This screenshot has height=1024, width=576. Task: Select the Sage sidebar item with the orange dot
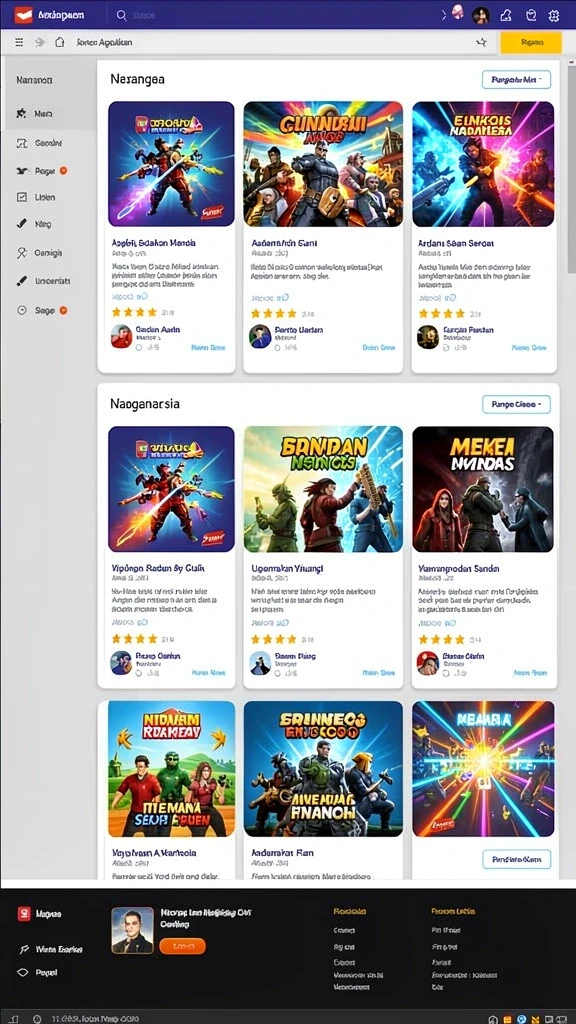coord(41,311)
